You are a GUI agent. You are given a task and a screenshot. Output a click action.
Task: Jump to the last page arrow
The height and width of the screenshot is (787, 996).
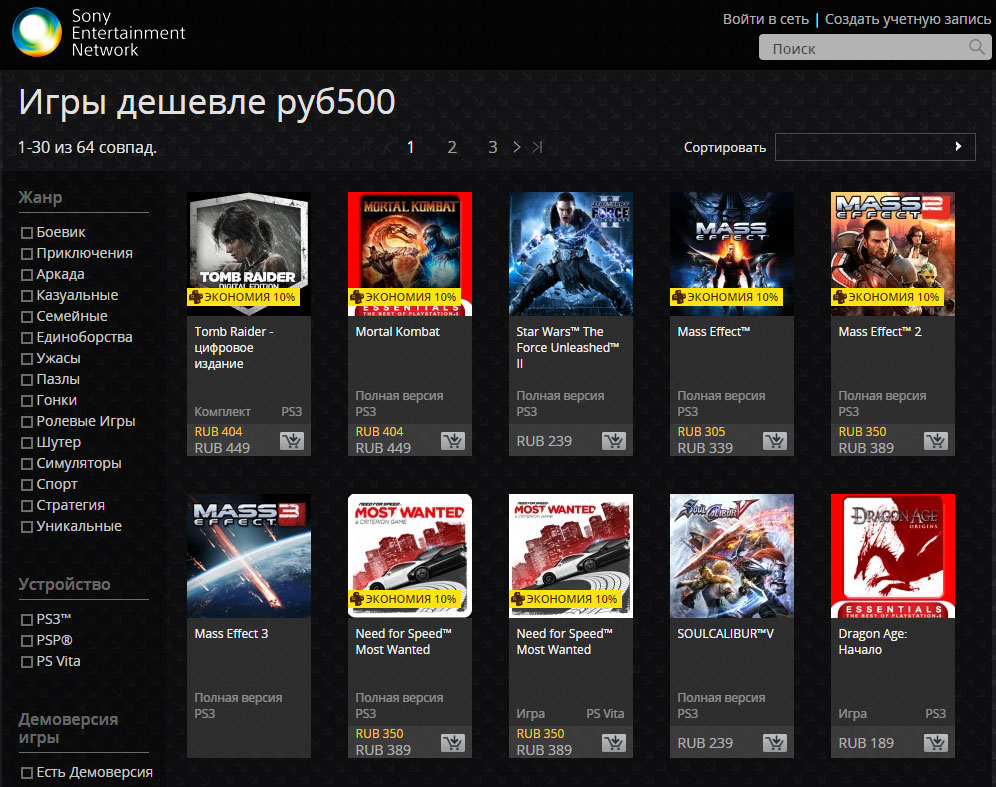[538, 147]
